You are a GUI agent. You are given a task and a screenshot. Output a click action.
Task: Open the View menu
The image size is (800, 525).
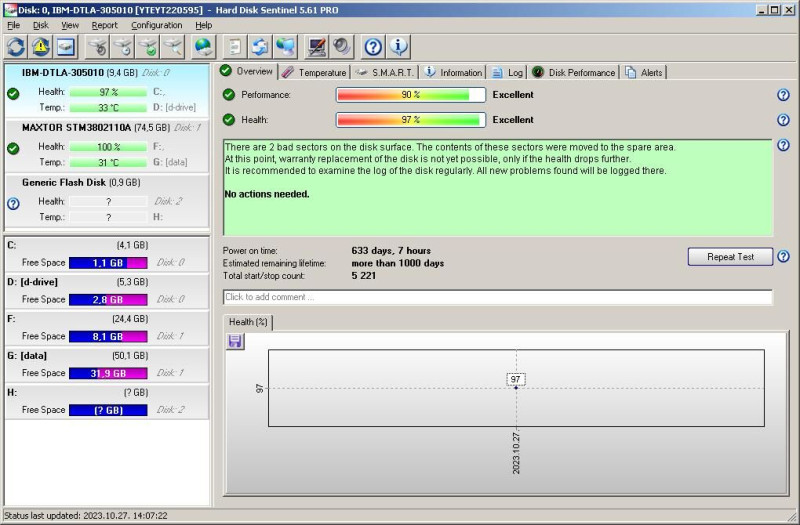click(70, 25)
